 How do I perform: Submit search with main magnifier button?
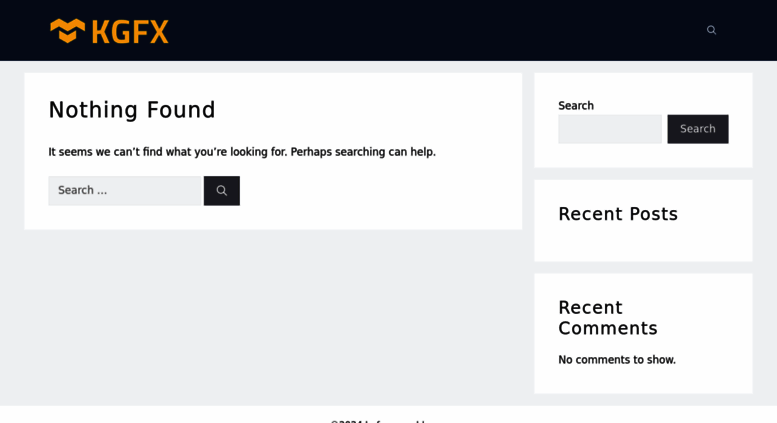222,191
